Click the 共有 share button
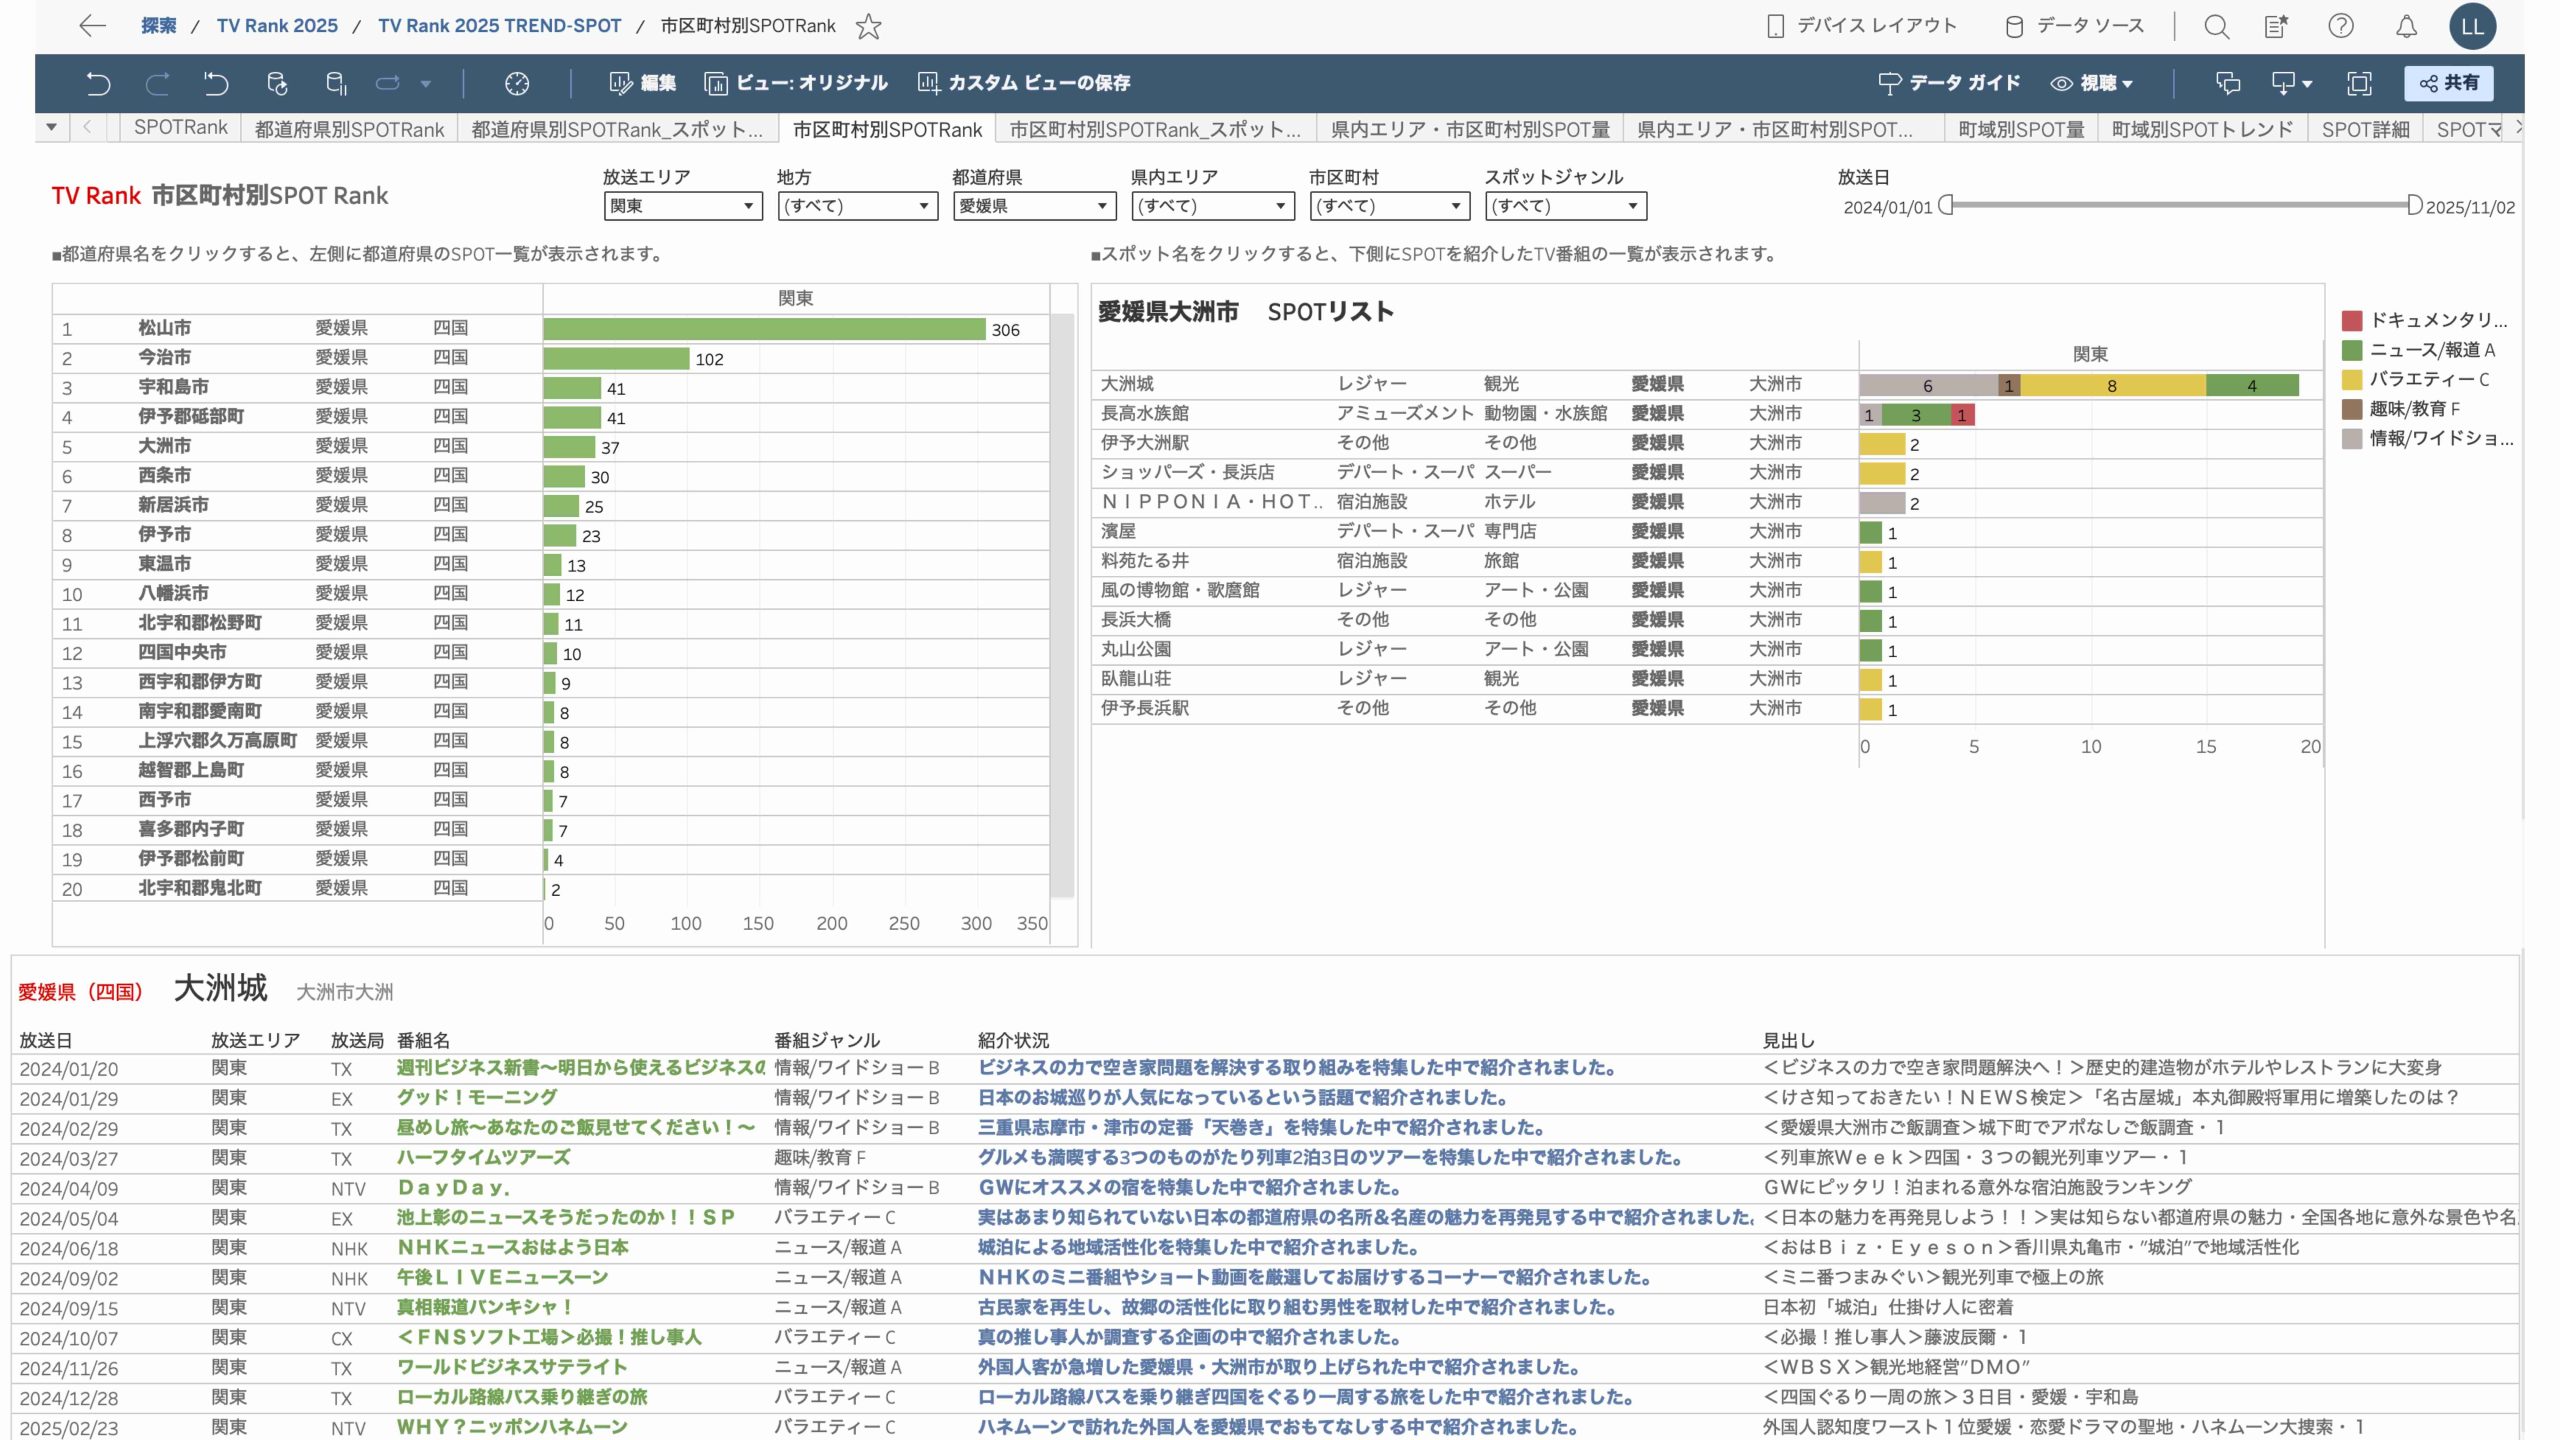2560x1440 pixels. point(2448,83)
